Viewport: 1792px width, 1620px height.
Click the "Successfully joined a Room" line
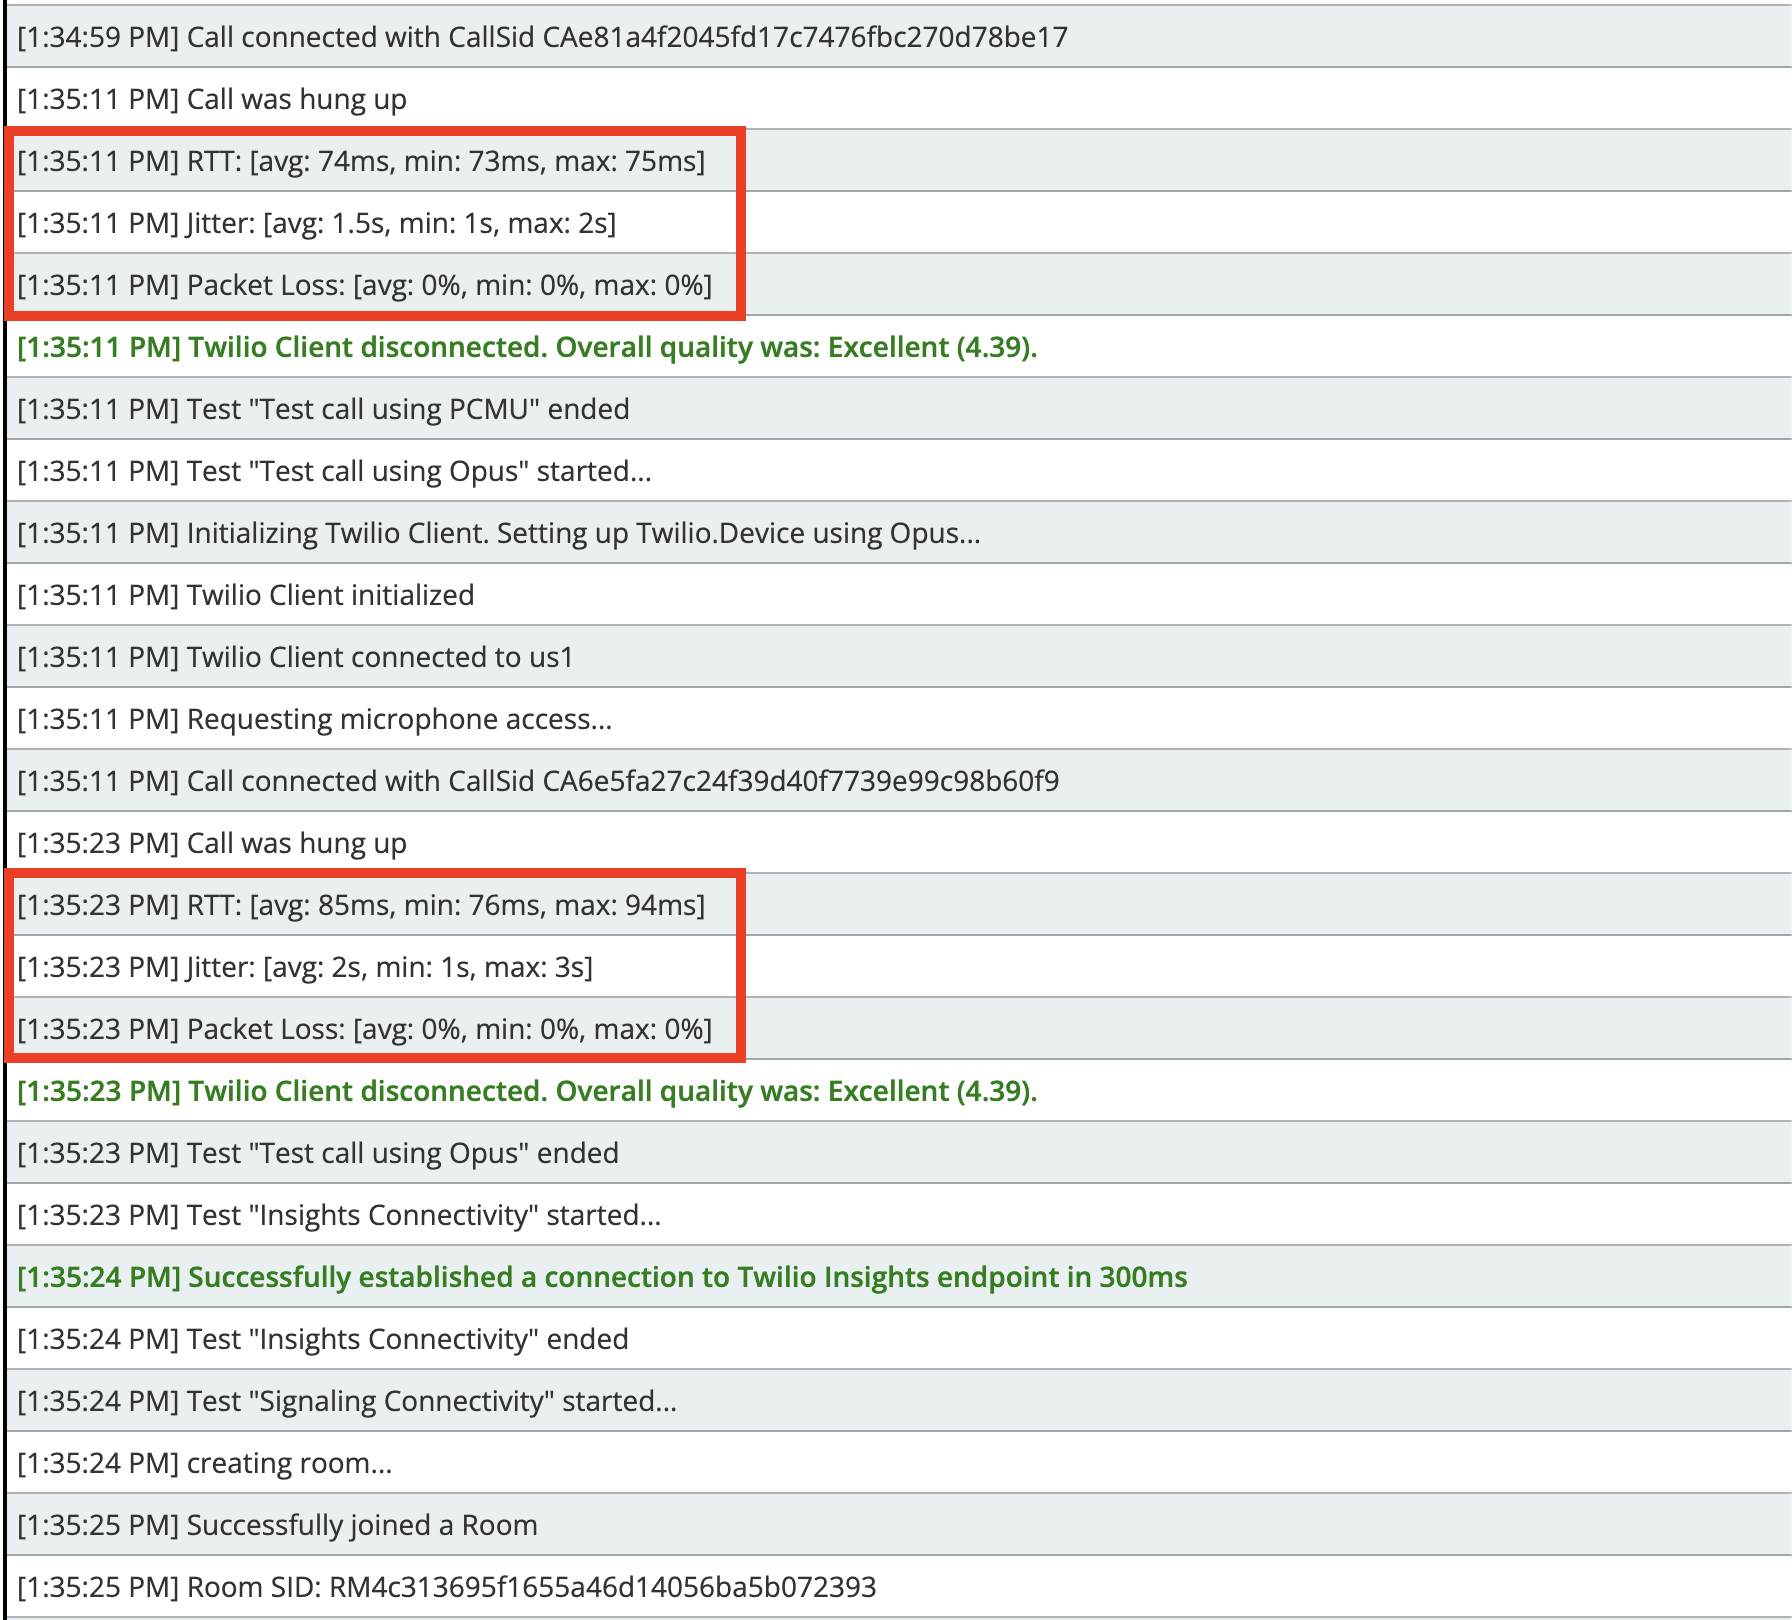tap(277, 1525)
